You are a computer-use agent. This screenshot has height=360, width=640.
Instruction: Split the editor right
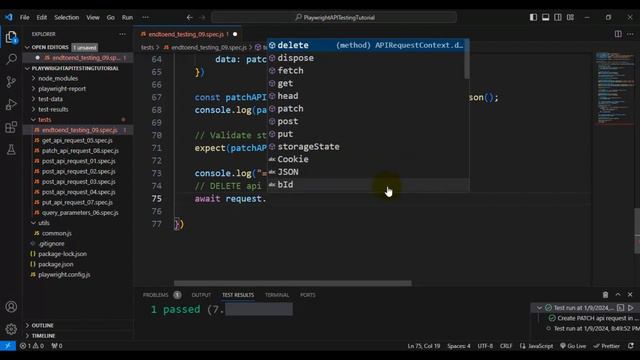pos(618,34)
